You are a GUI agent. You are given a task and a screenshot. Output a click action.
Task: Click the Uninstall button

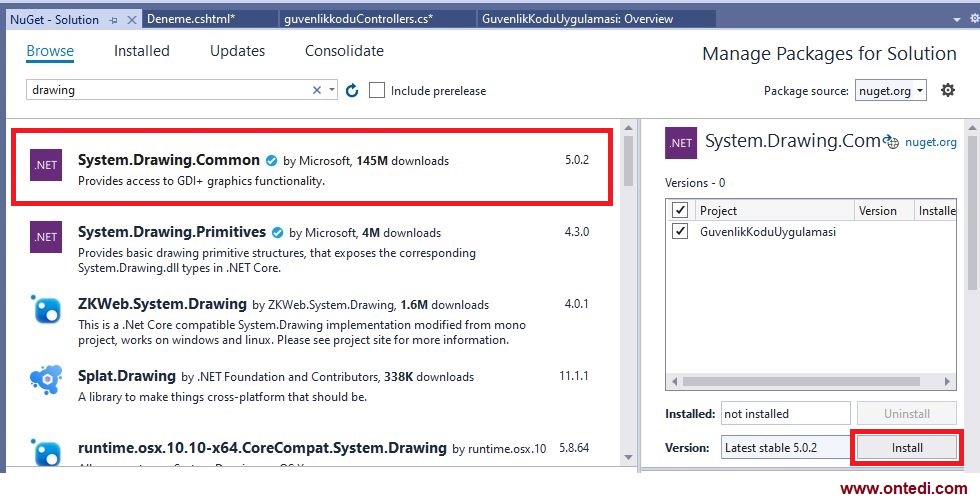tap(907, 414)
